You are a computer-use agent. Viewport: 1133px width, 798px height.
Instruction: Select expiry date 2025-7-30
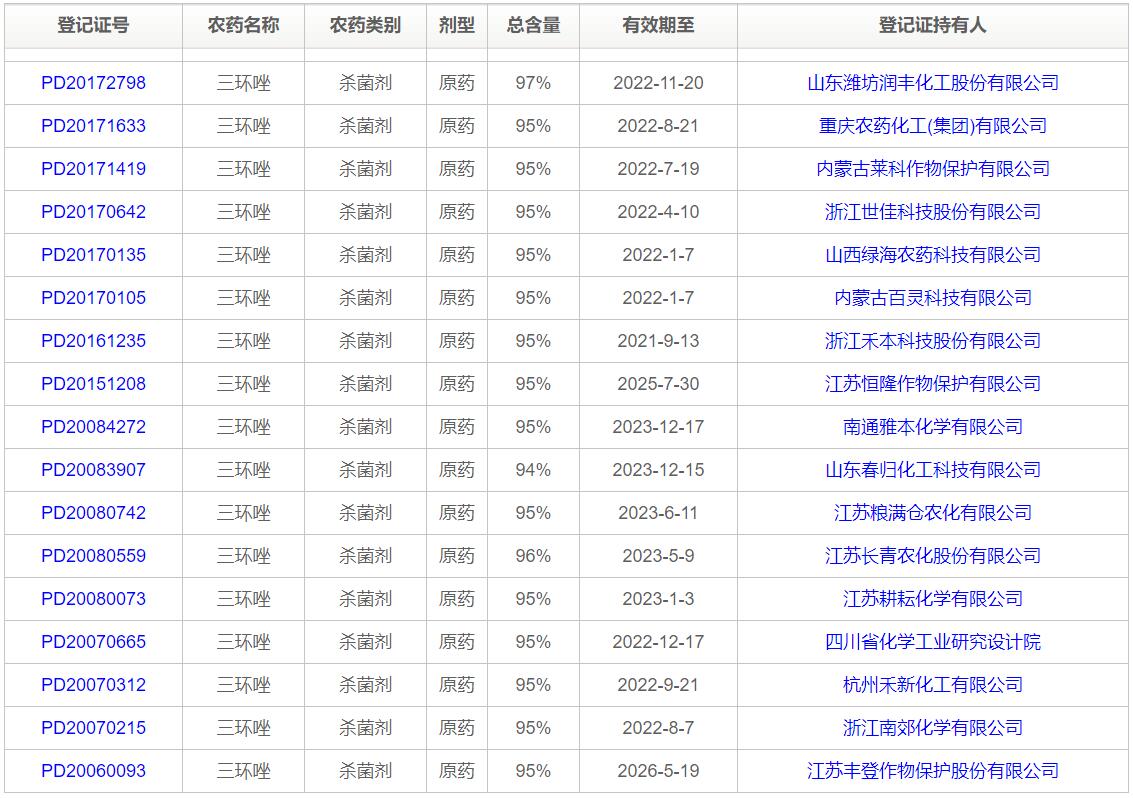coord(658,384)
